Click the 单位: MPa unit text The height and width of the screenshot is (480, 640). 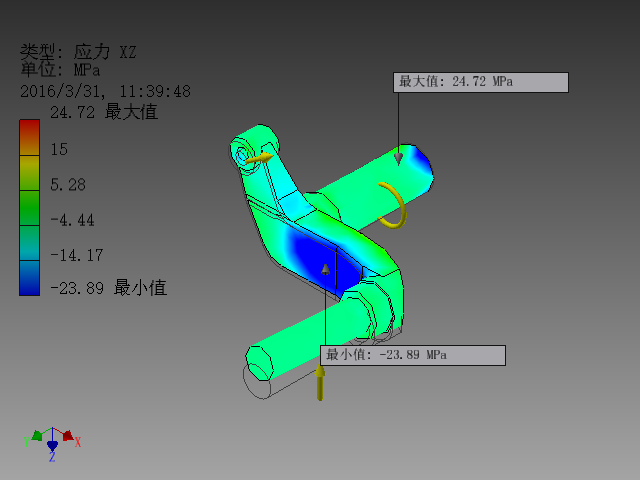[x=60, y=69]
